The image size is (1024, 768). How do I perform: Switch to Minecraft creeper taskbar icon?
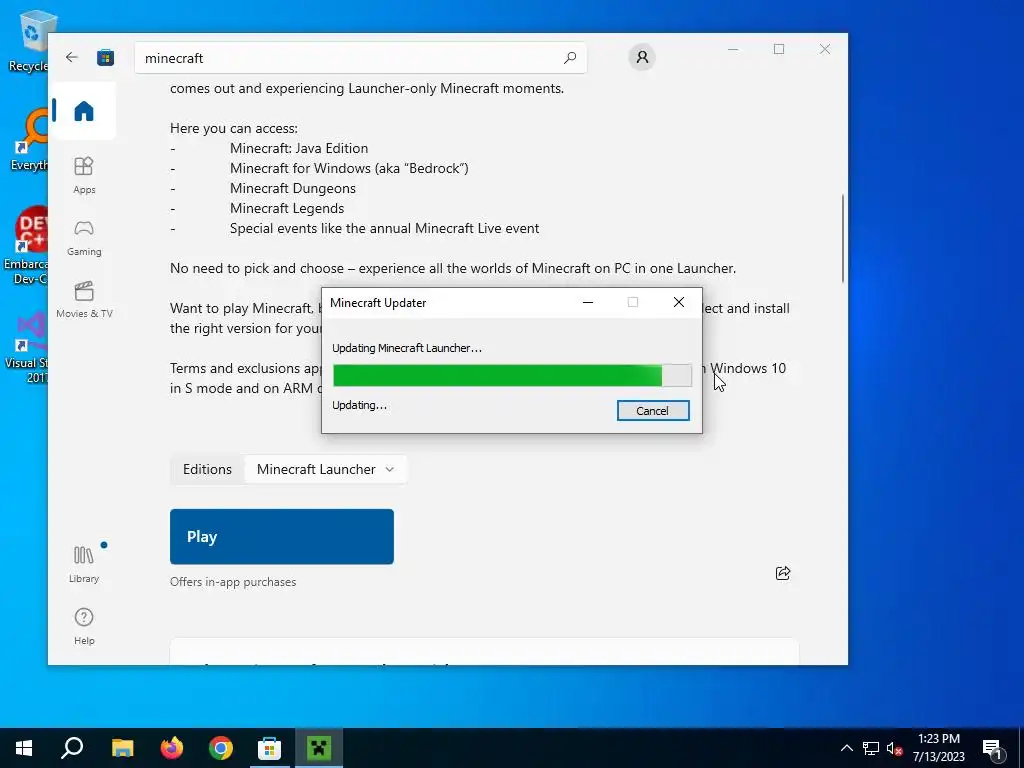(x=319, y=748)
